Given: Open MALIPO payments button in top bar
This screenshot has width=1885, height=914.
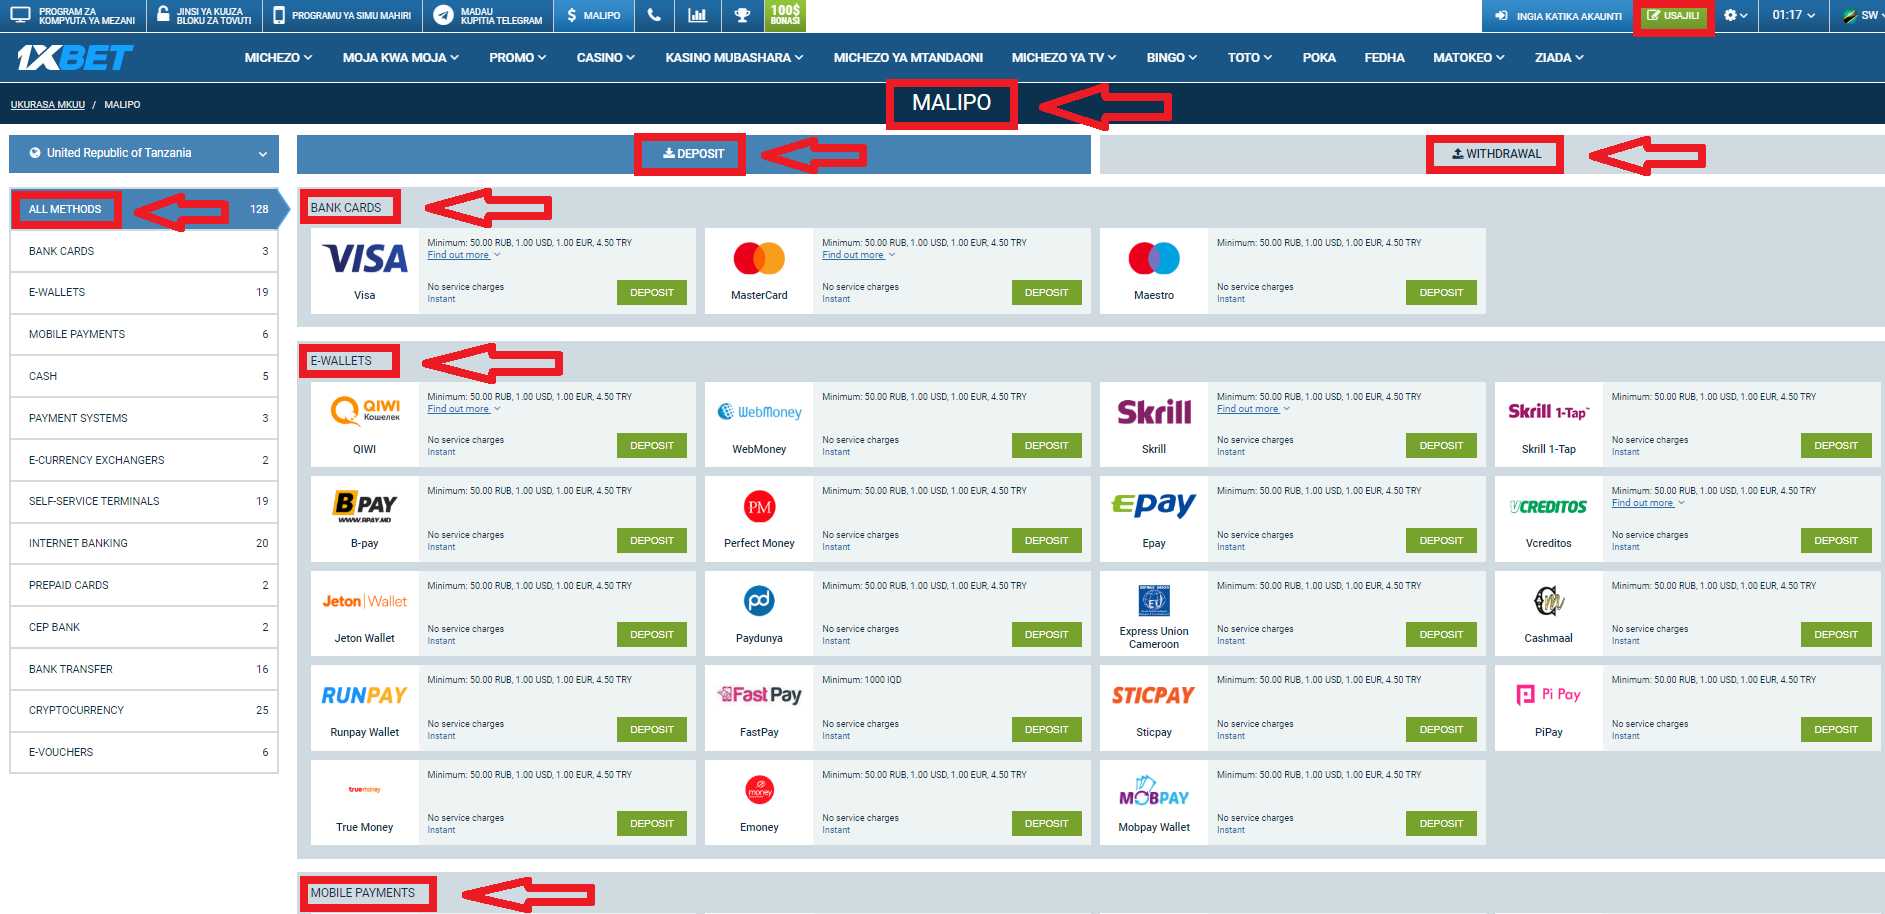Looking at the screenshot, I should 594,15.
